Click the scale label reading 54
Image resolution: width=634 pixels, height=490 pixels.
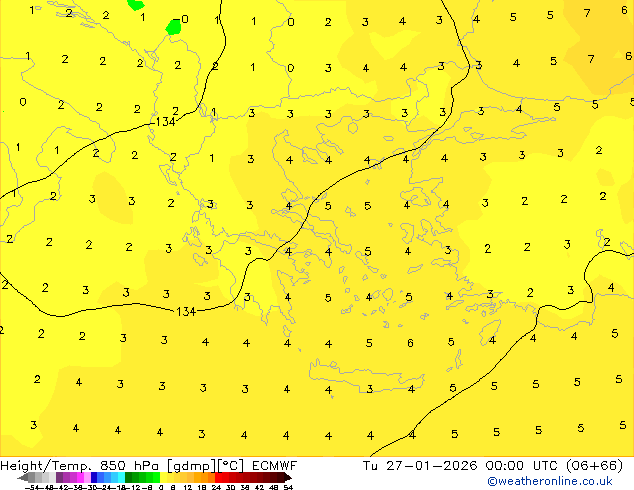coord(287,487)
